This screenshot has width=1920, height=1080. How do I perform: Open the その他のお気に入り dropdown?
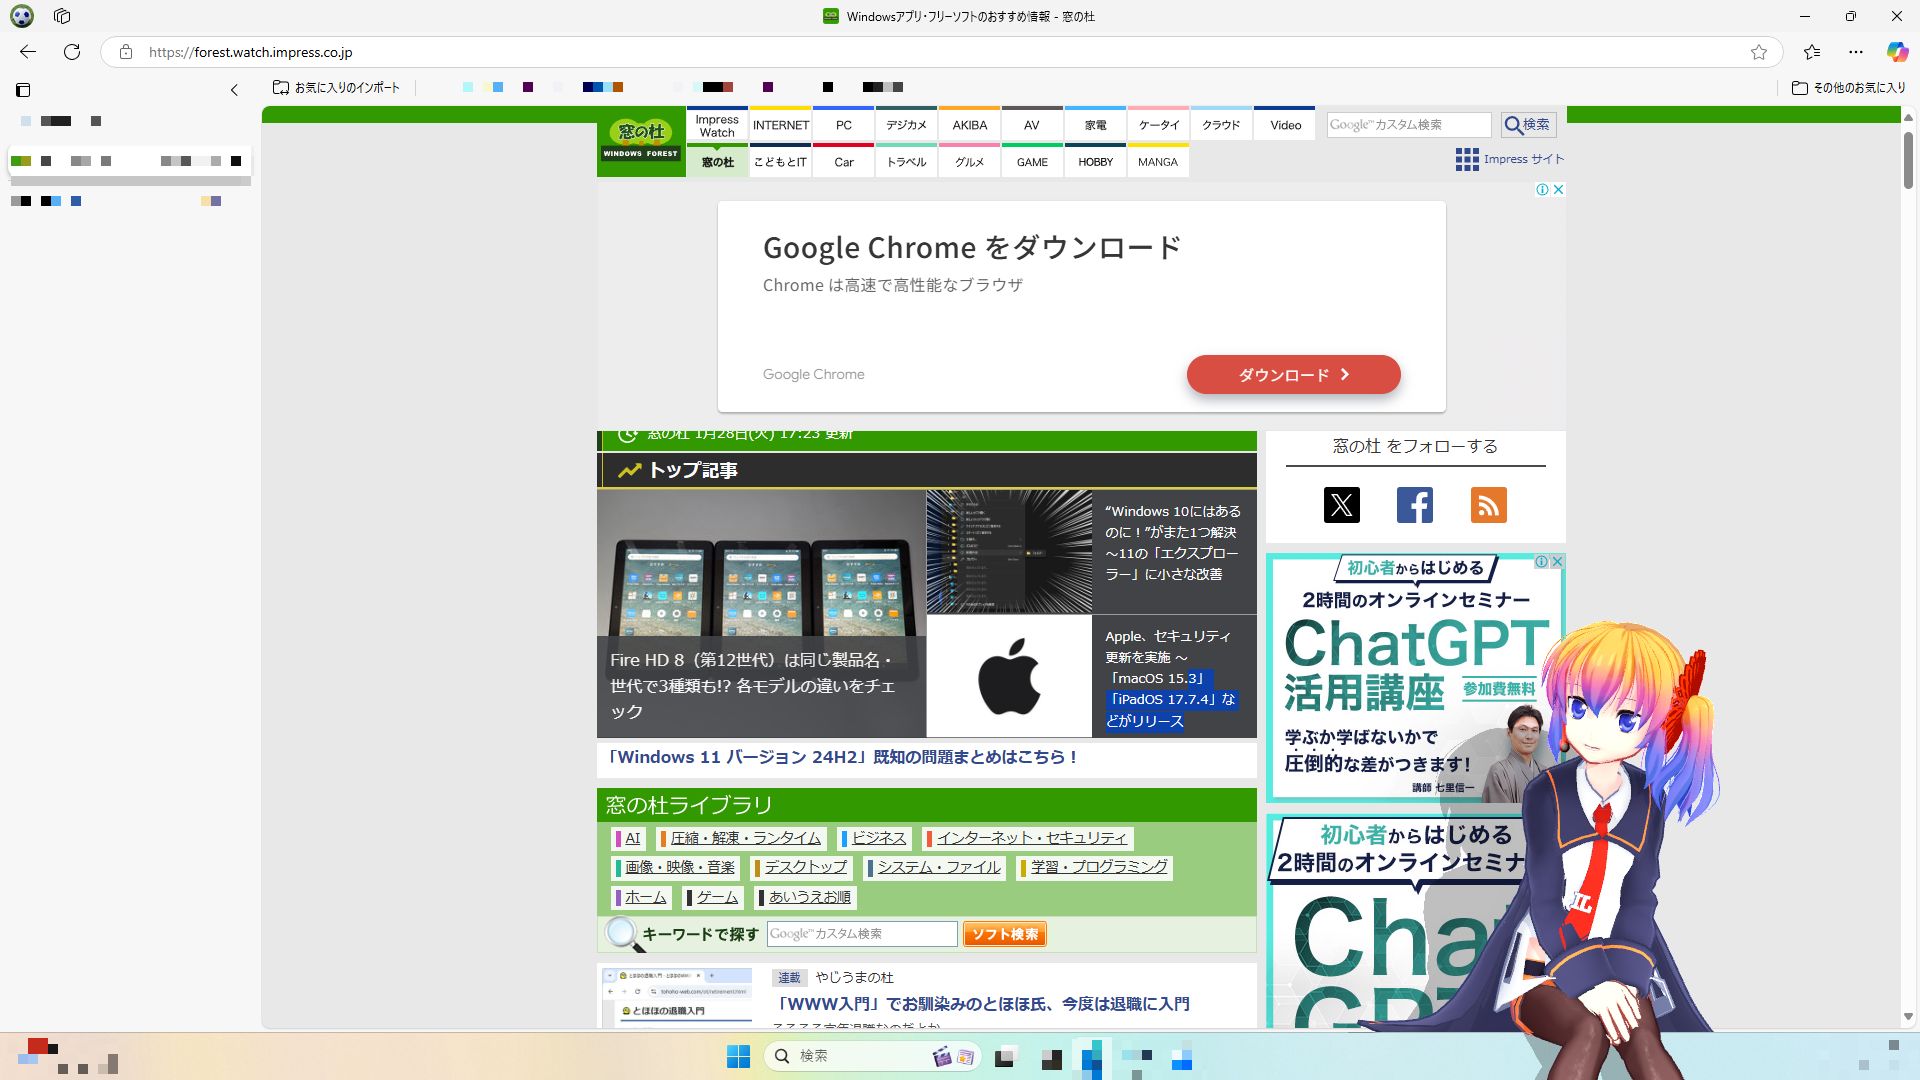1846,88
